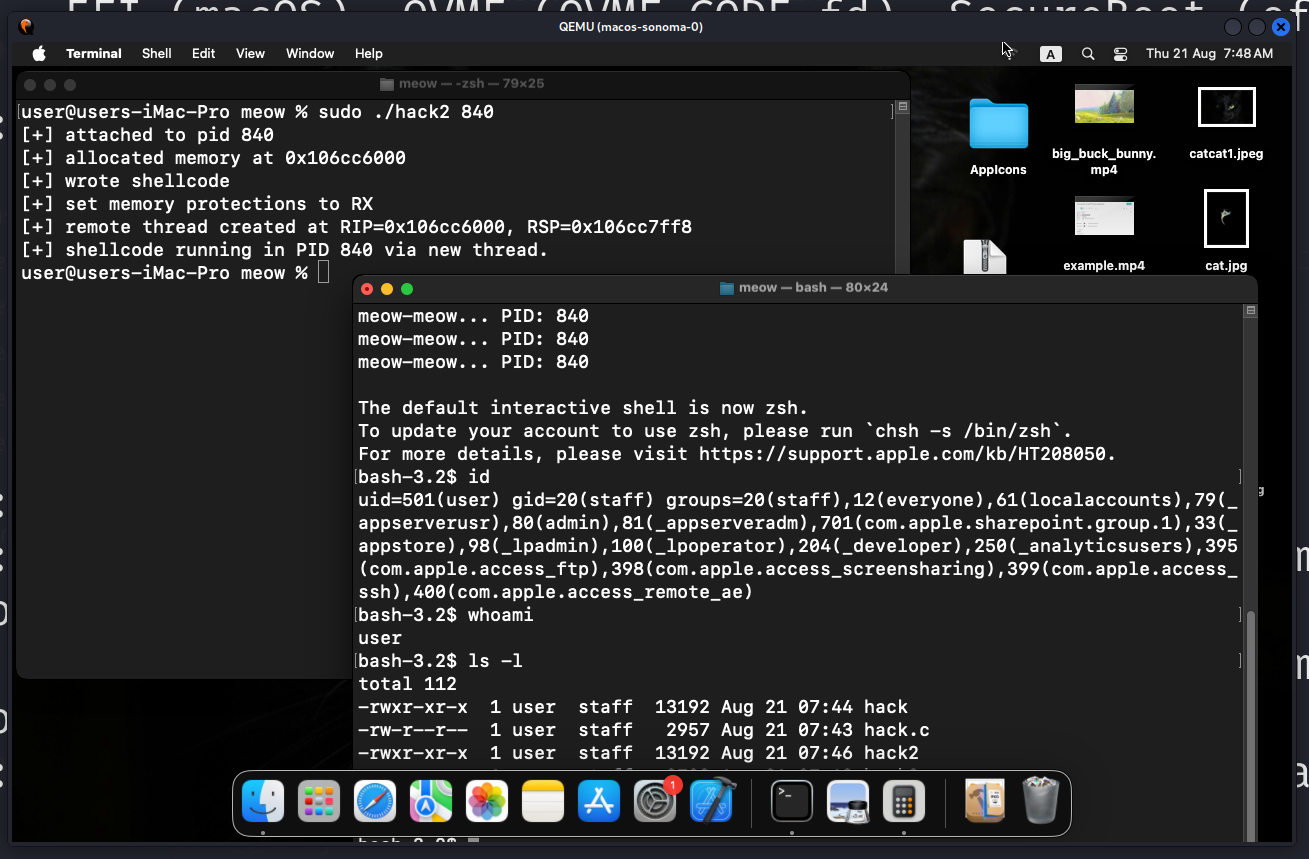The width and height of the screenshot is (1309, 859).
Task: Click the 'sudo ./hack2 840' command line
Action: (x=406, y=112)
